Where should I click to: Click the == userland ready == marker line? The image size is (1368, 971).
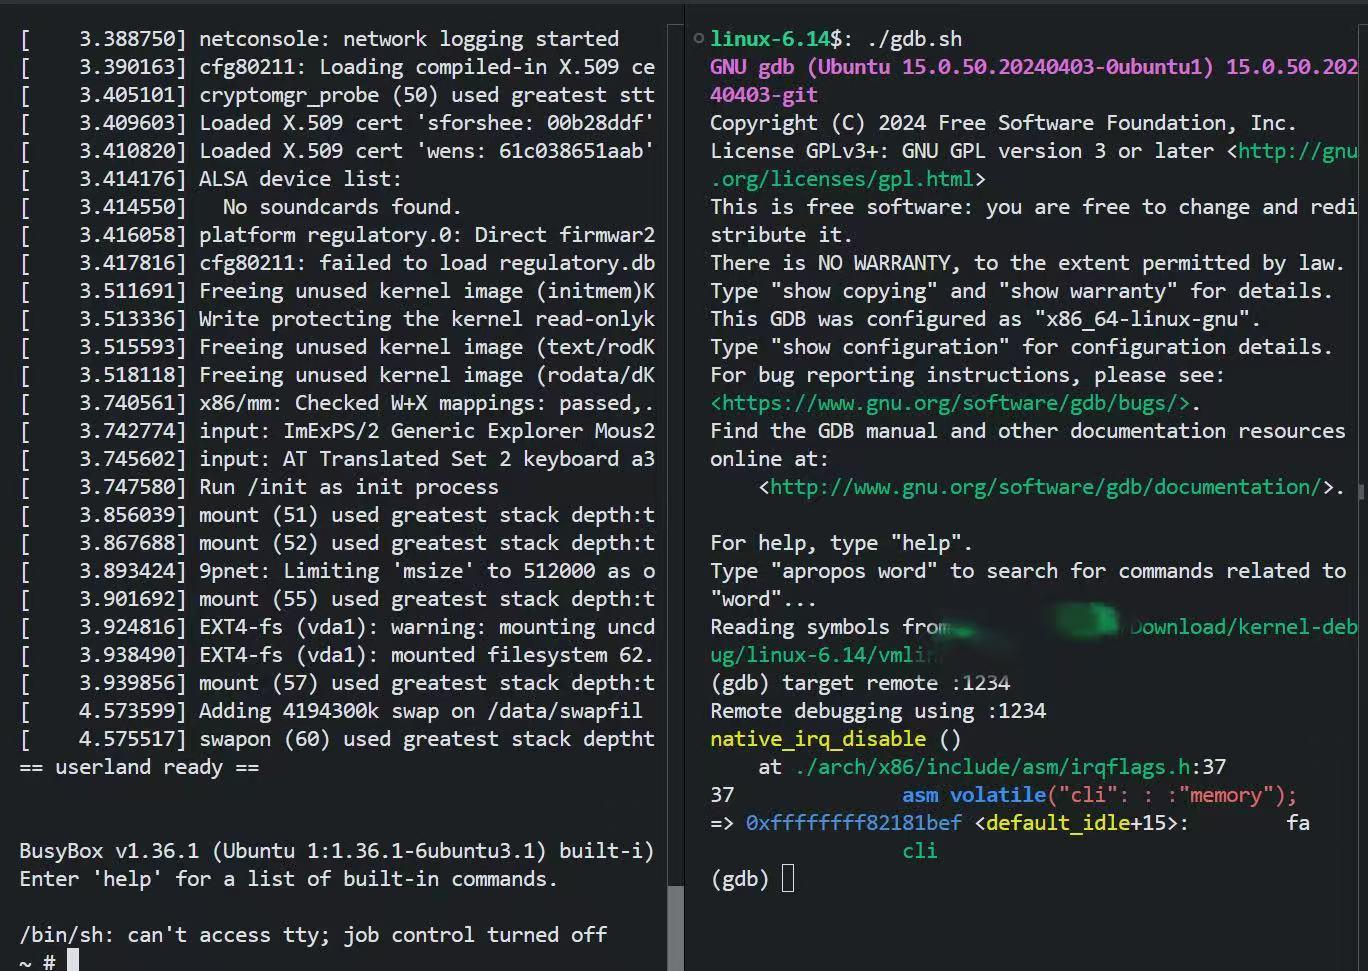tap(138, 767)
